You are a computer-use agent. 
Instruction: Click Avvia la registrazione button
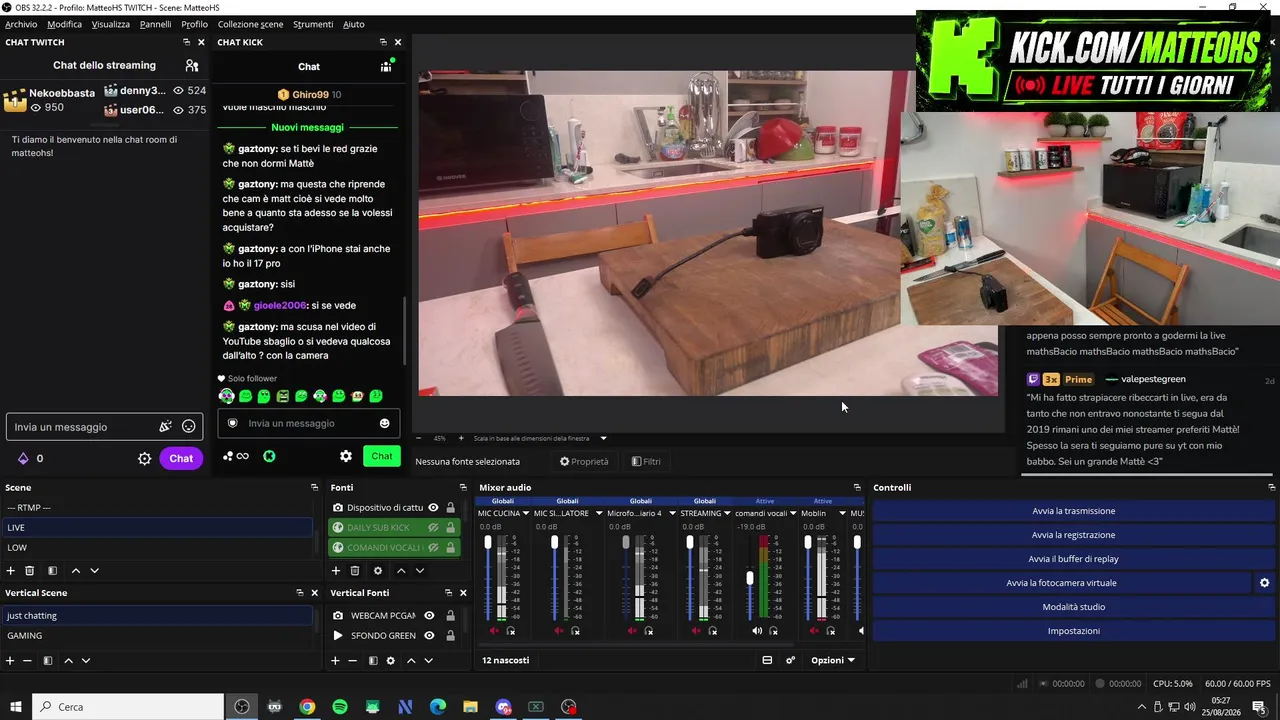tap(1073, 535)
